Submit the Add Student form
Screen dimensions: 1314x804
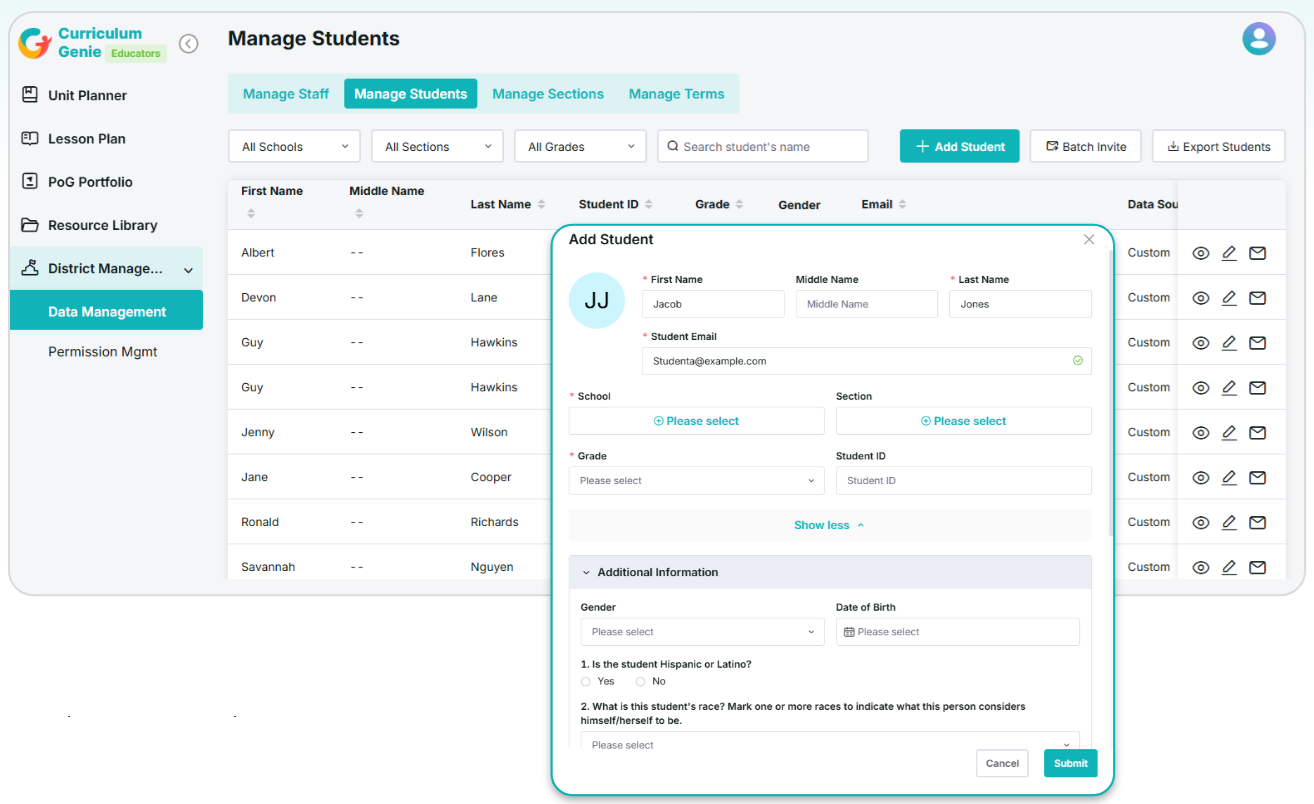point(1071,763)
